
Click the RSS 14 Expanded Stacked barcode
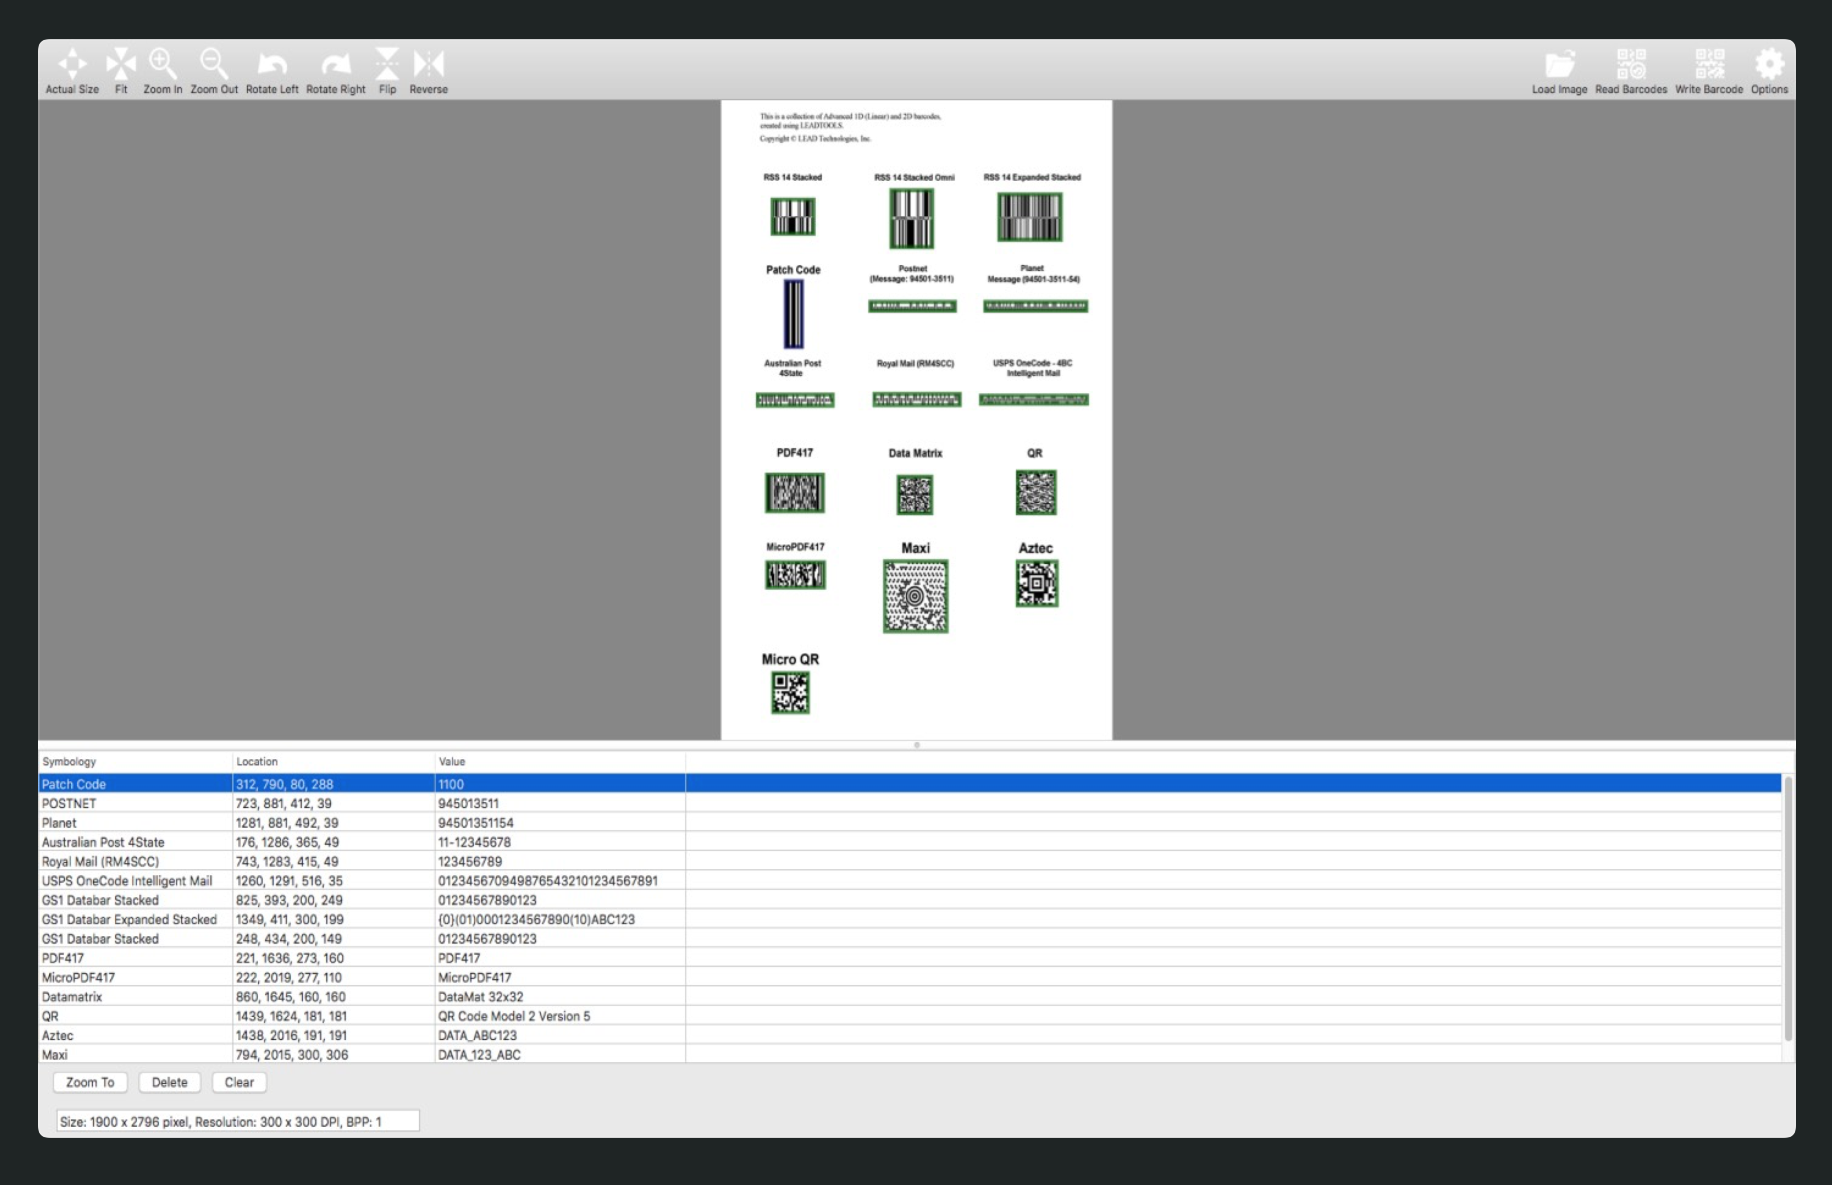coord(1030,217)
